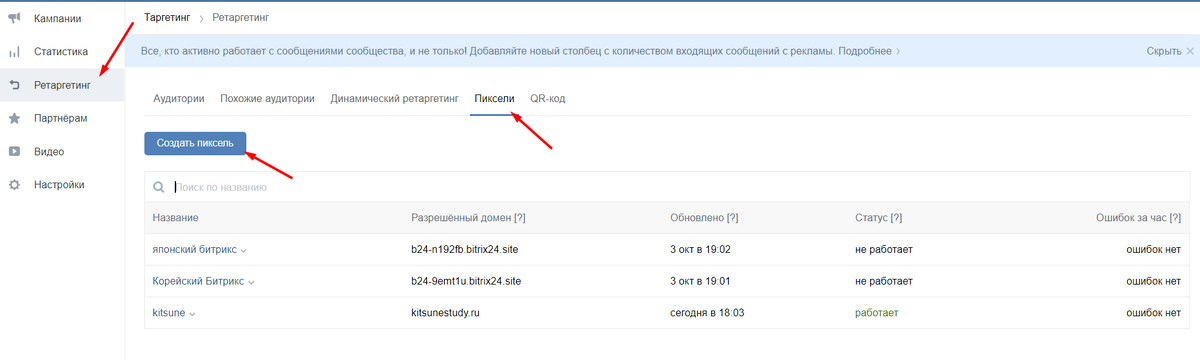Click the search magnifier icon
Image resolution: width=1200 pixels, height=360 pixels.
(x=159, y=187)
